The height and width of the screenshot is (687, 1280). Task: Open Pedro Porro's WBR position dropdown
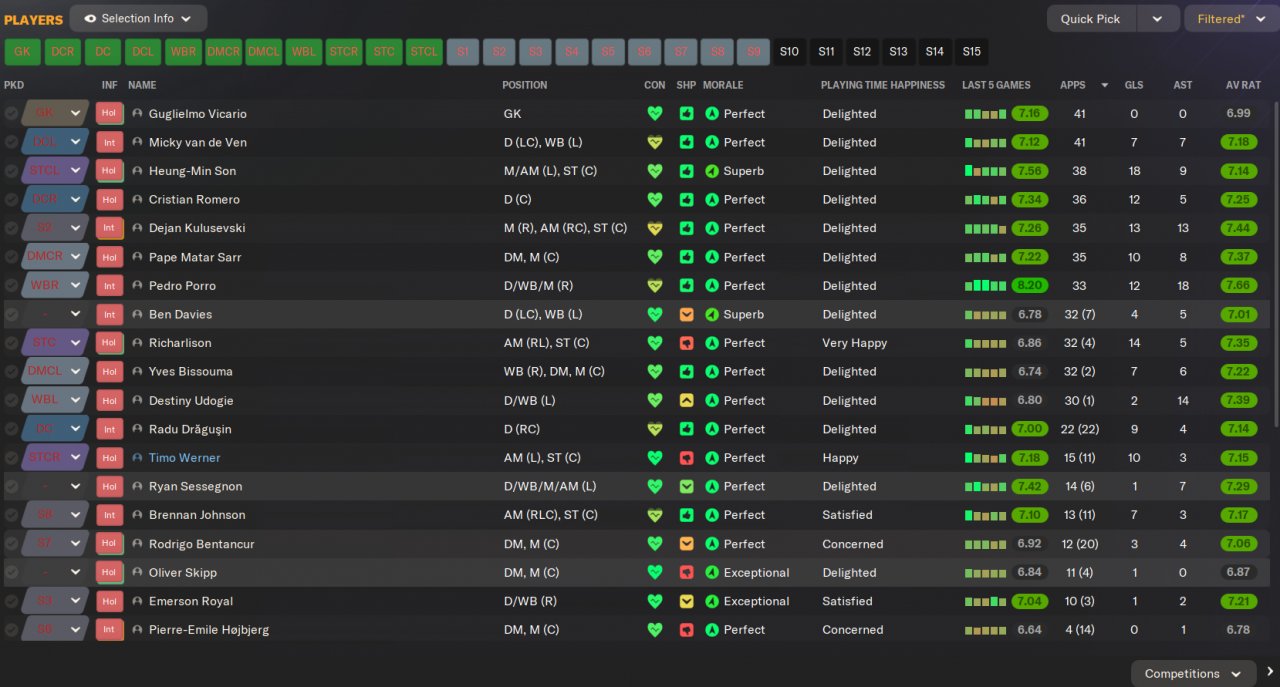point(55,286)
